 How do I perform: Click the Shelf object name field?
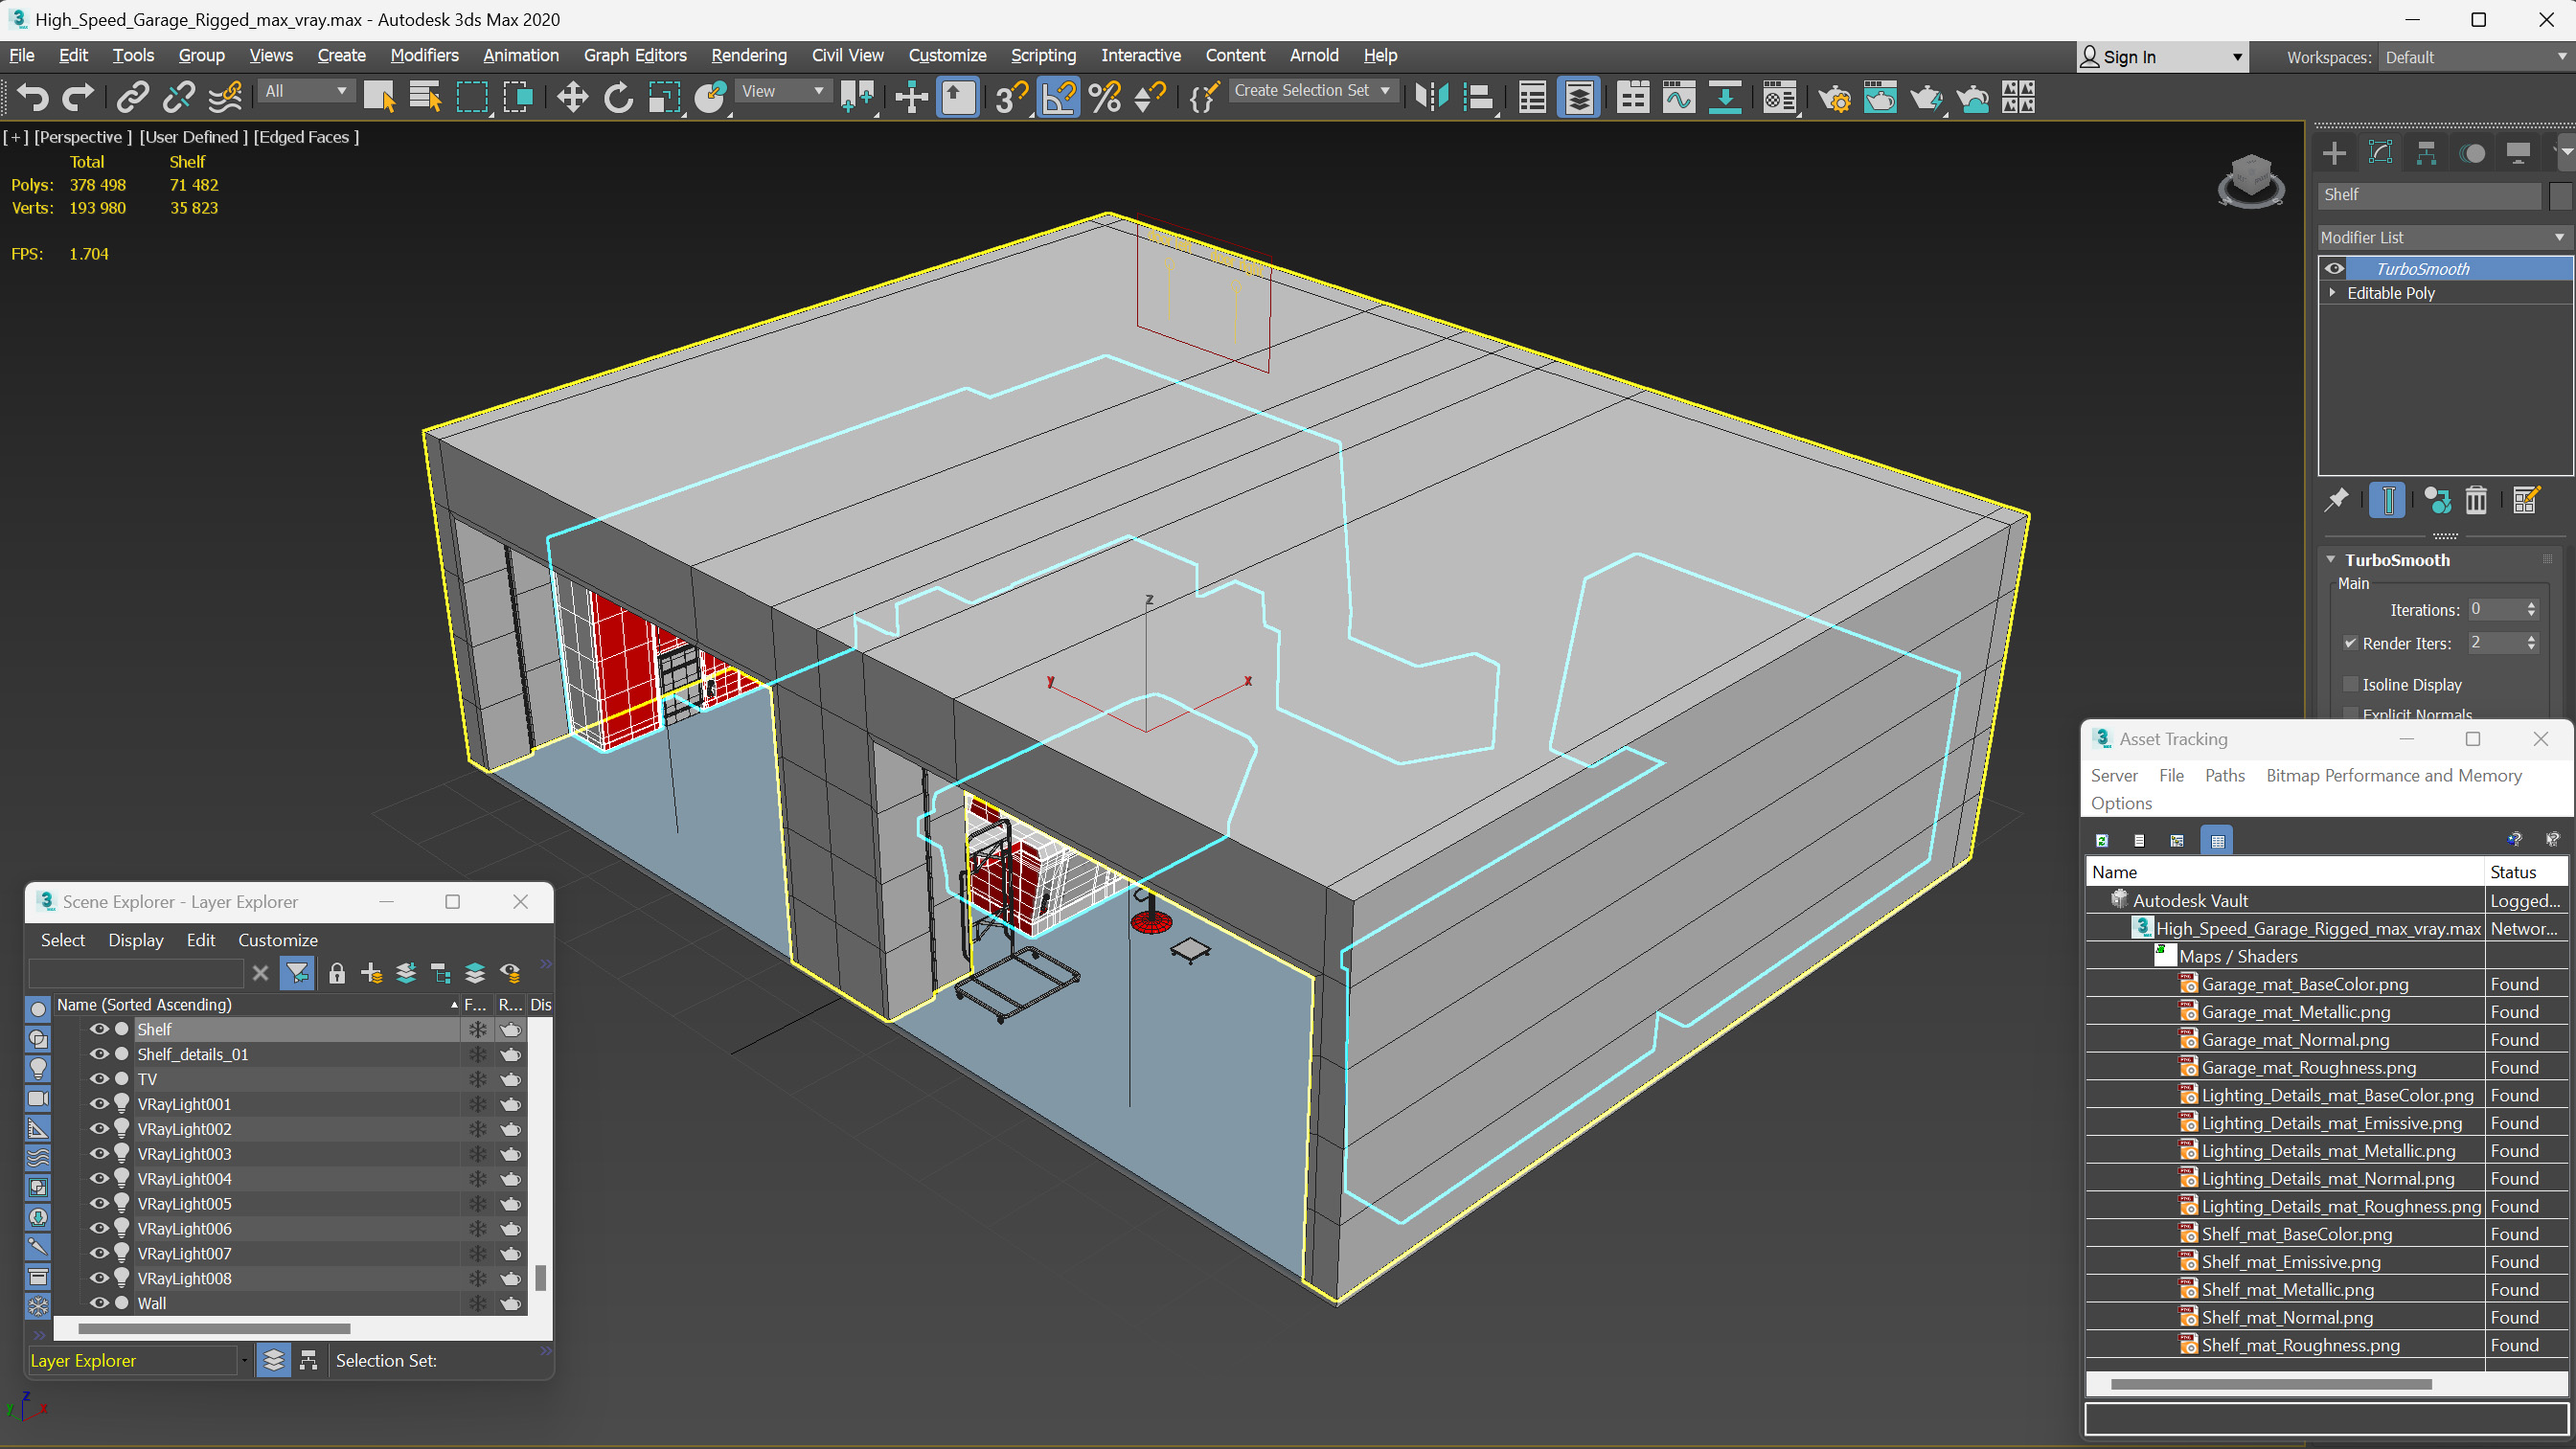(2429, 195)
